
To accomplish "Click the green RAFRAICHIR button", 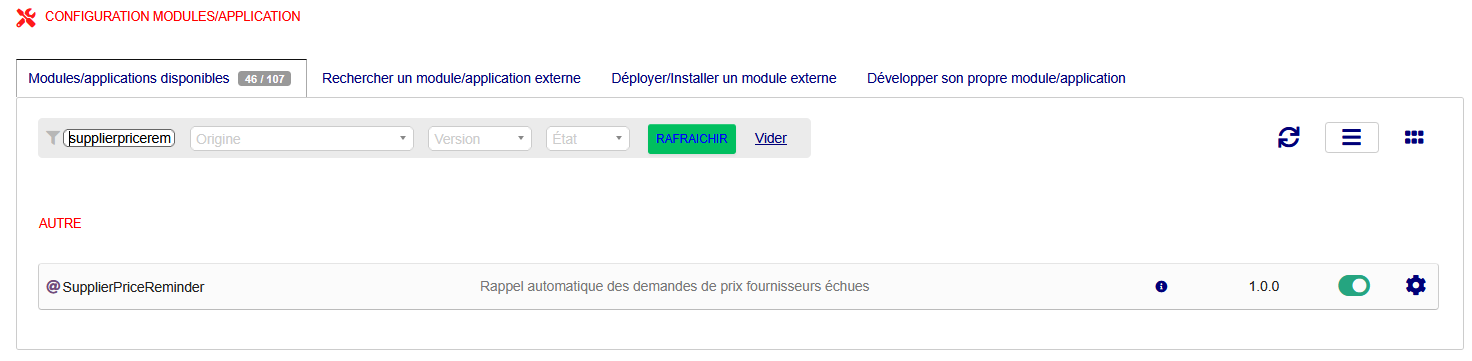I will pyautogui.click(x=692, y=139).
